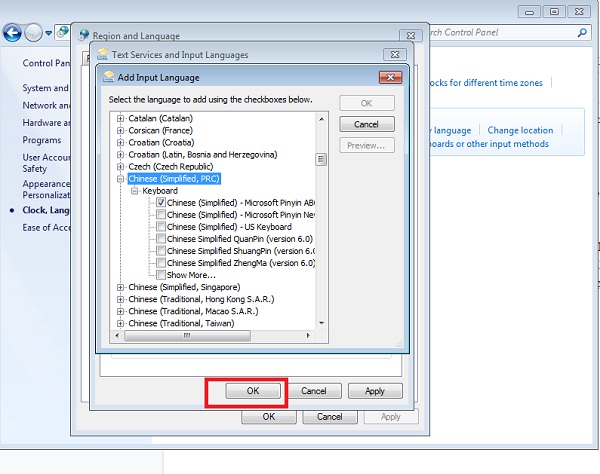600x474 pixels.
Task: Close the Region and Language window
Action: click(411, 36)
